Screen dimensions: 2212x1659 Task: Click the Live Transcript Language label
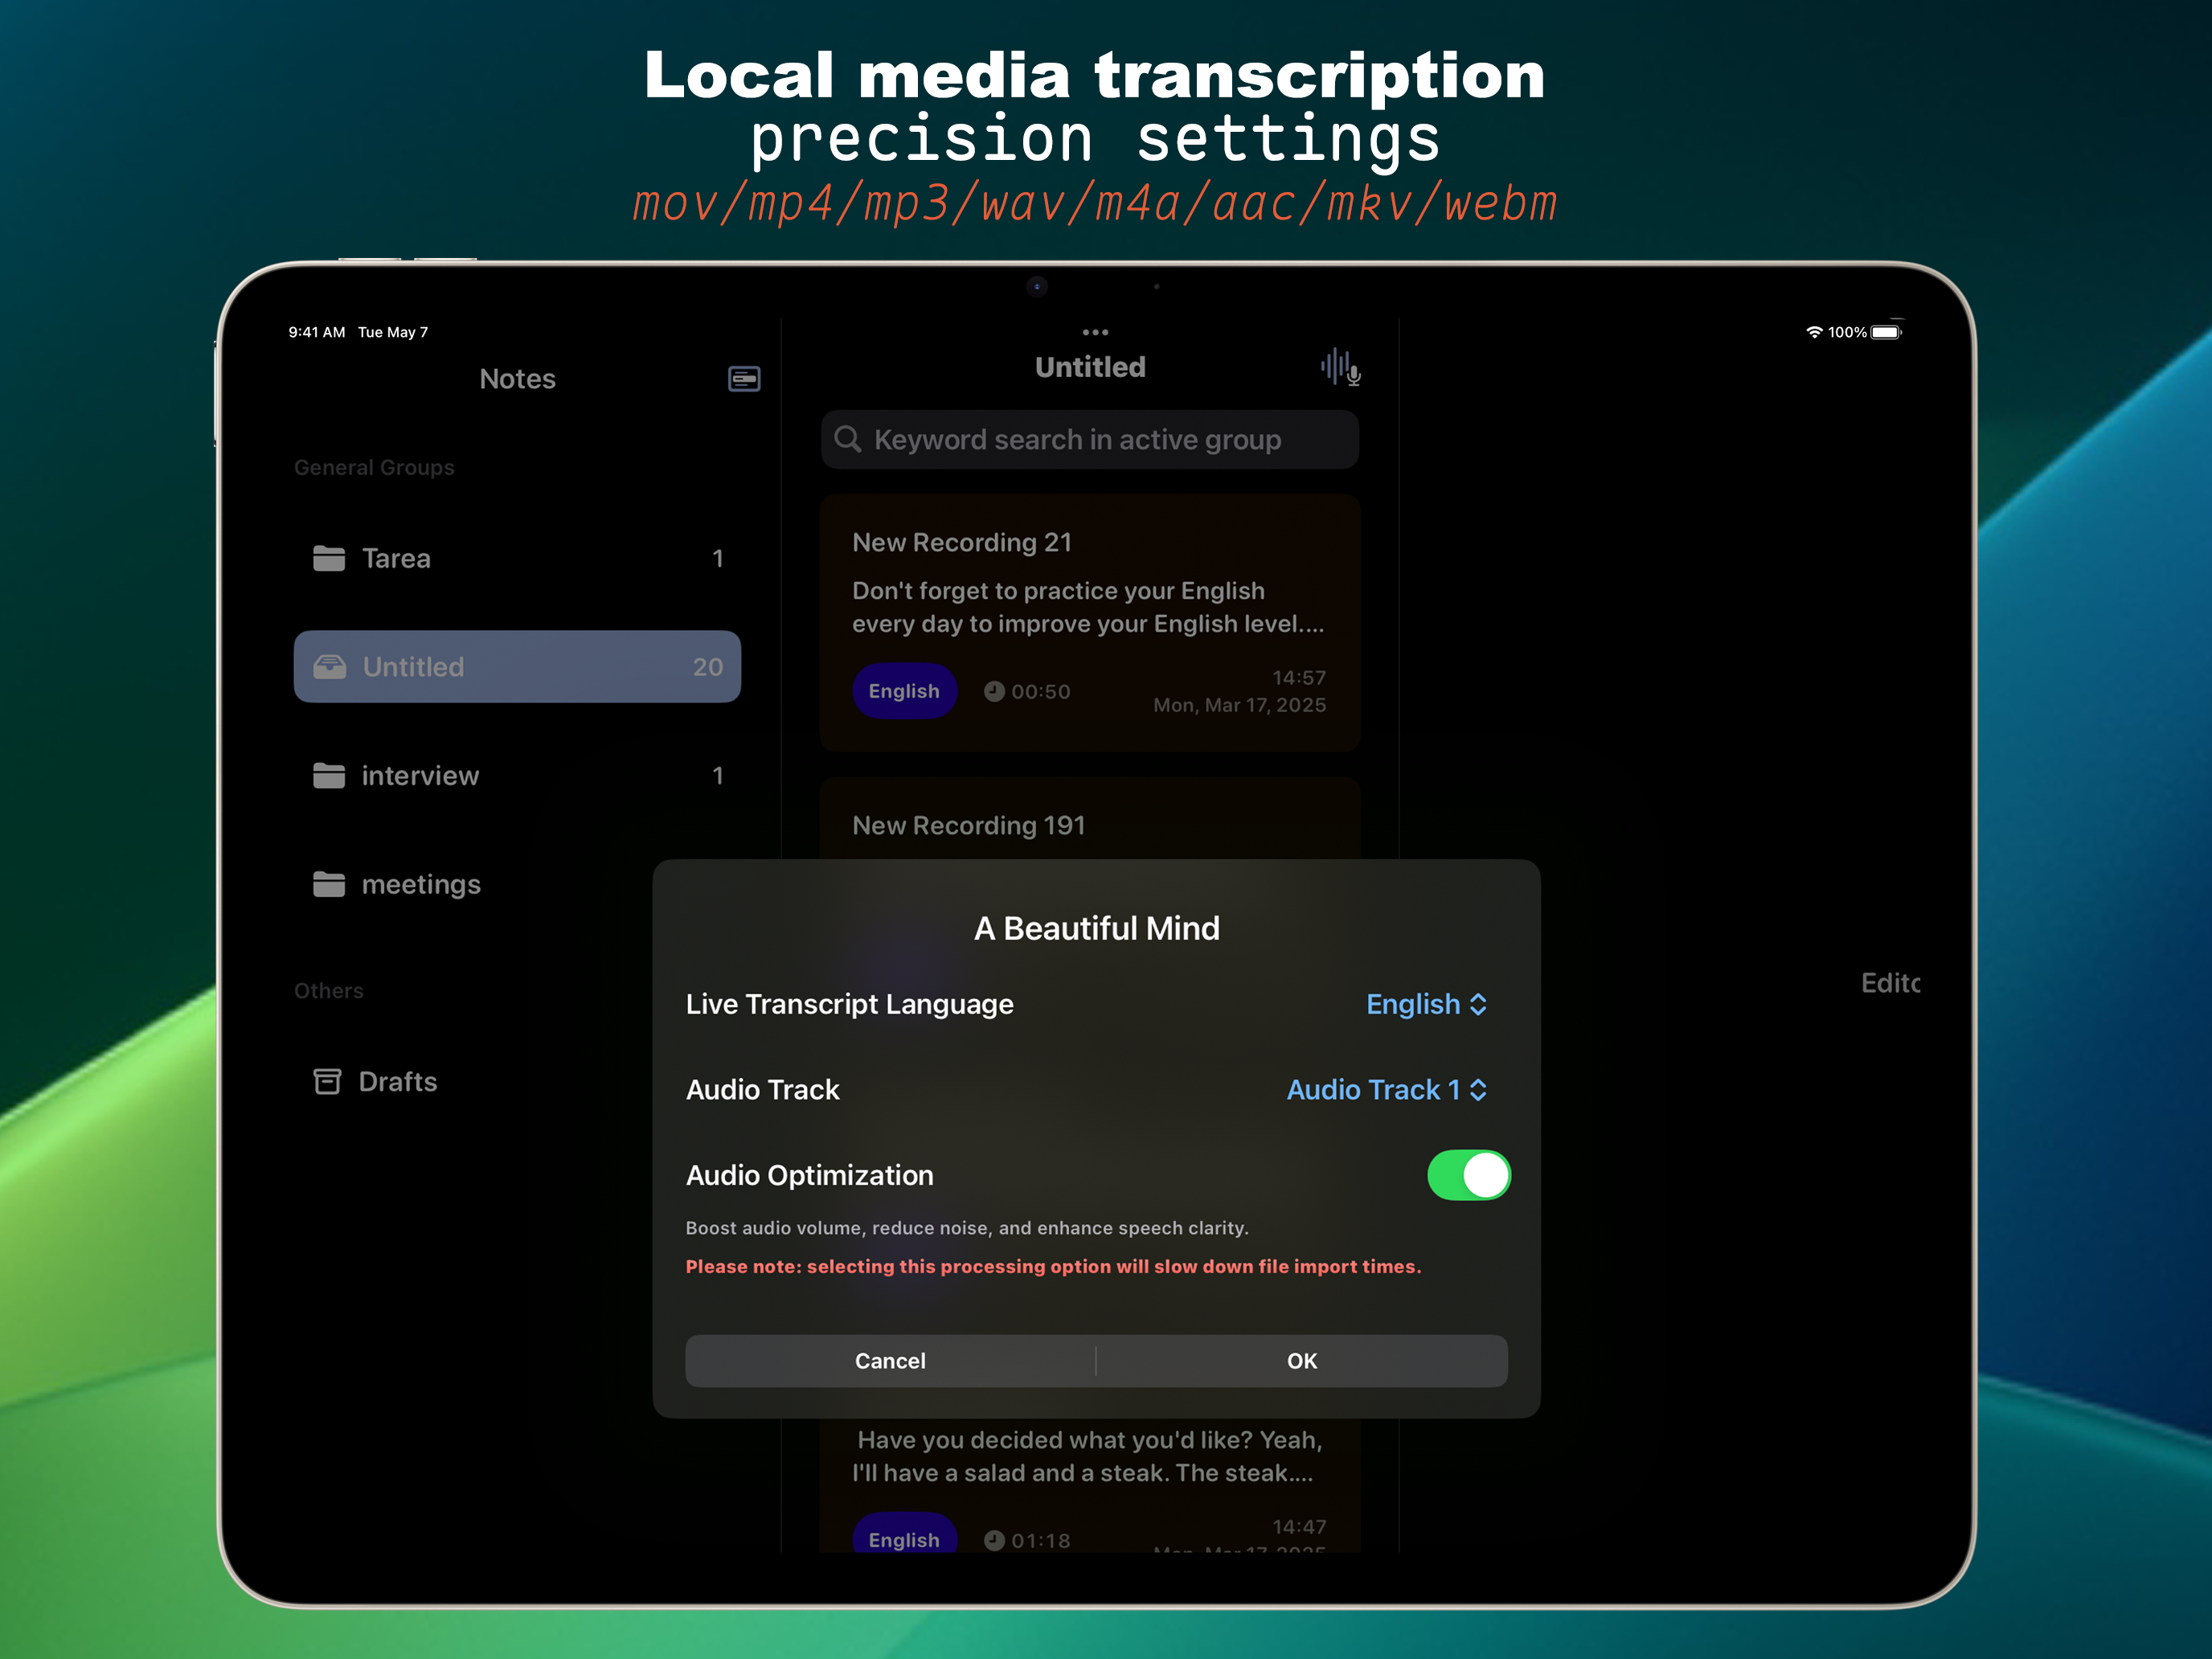(x=850, y=1004)
